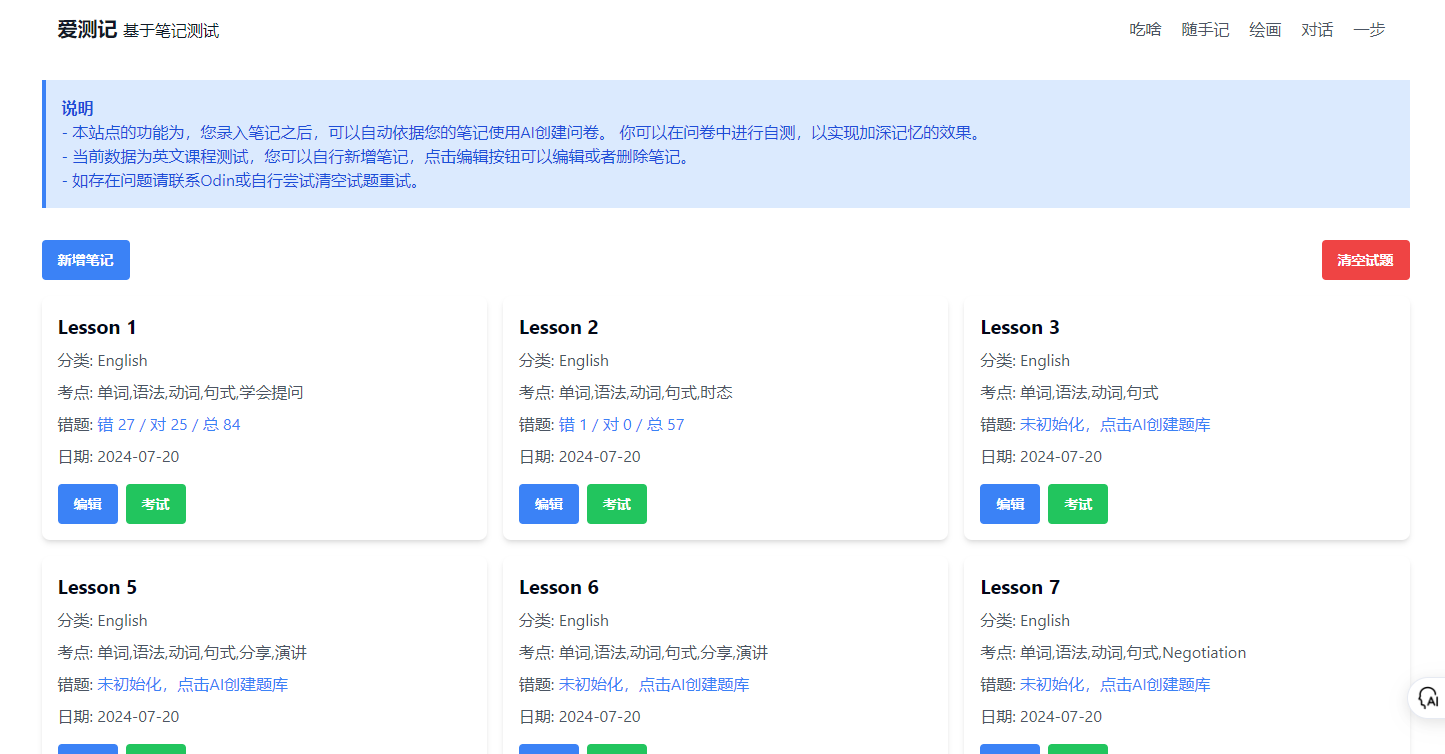
Task: Select the 一步 navigation item
Action: point(1369,30)
